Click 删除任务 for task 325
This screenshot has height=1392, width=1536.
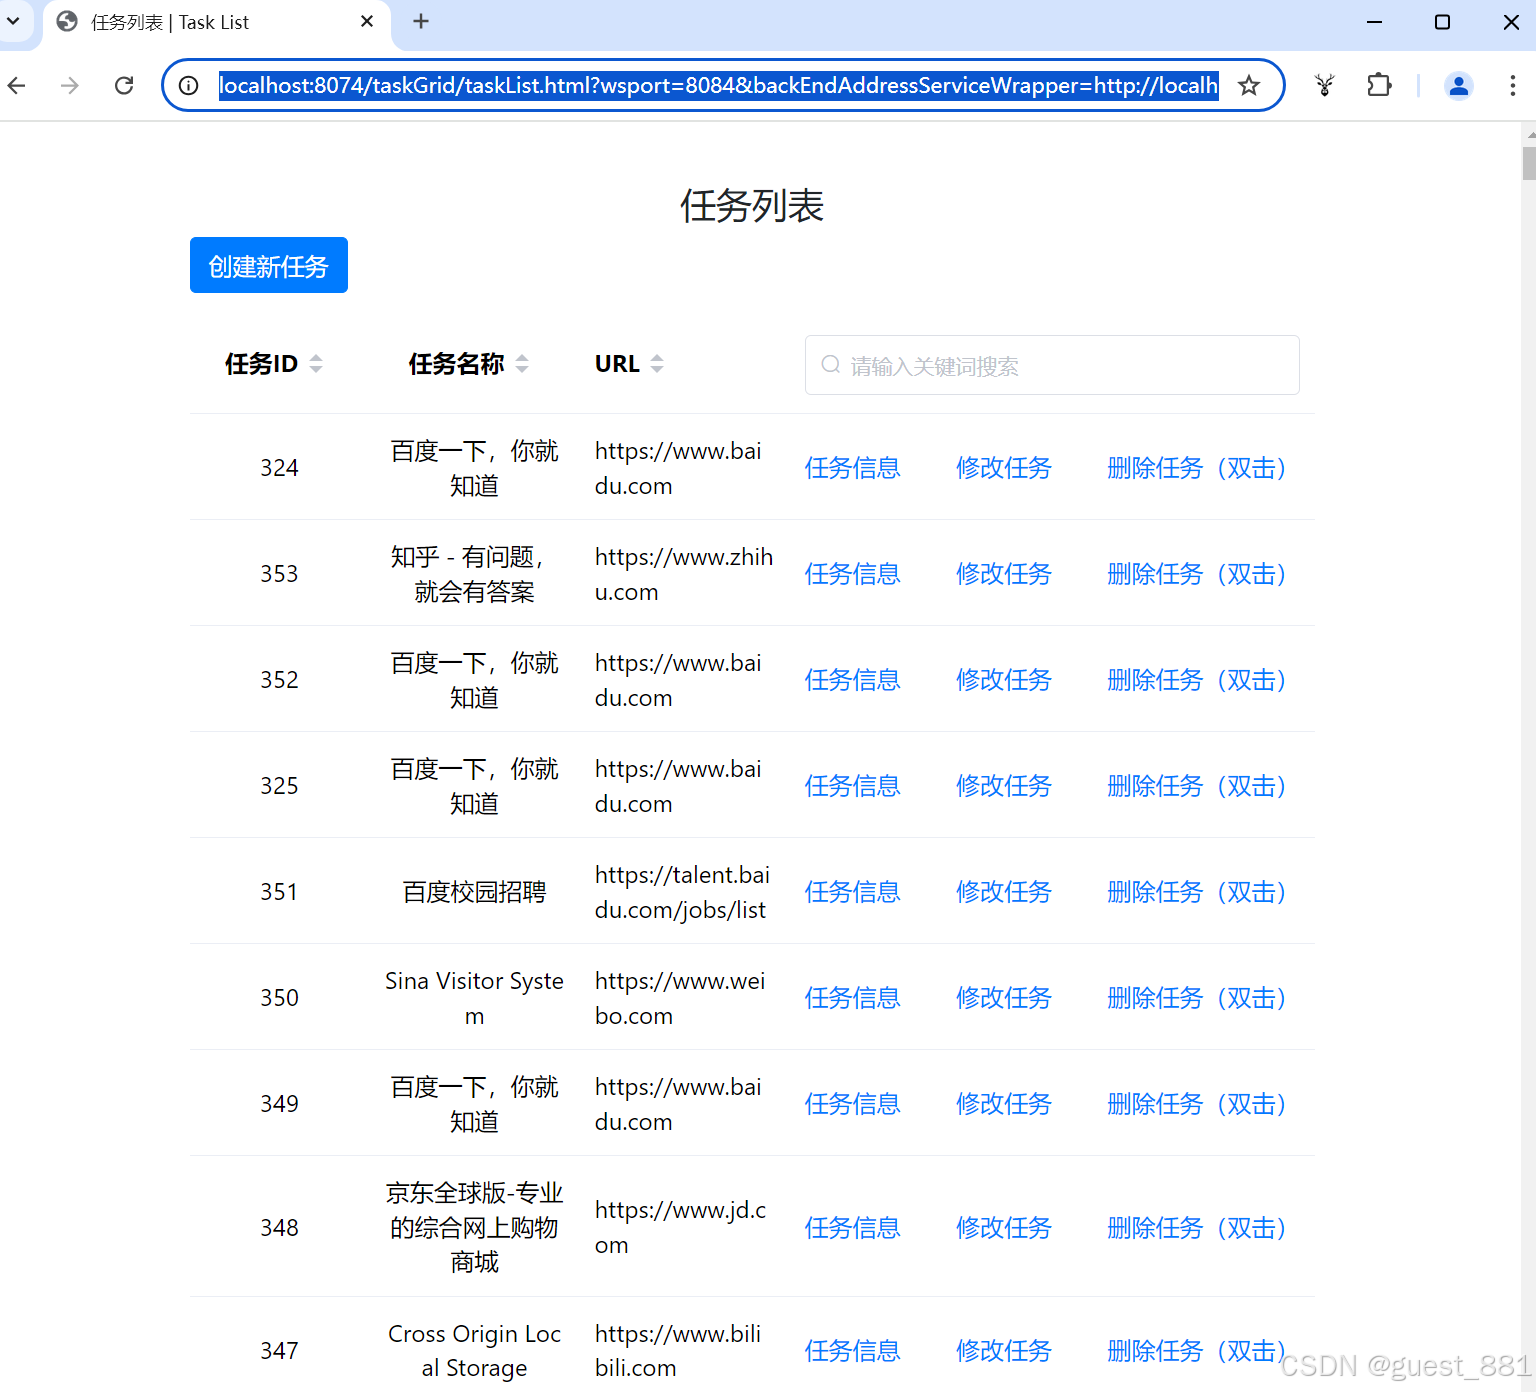click(x=1196, y=786)
